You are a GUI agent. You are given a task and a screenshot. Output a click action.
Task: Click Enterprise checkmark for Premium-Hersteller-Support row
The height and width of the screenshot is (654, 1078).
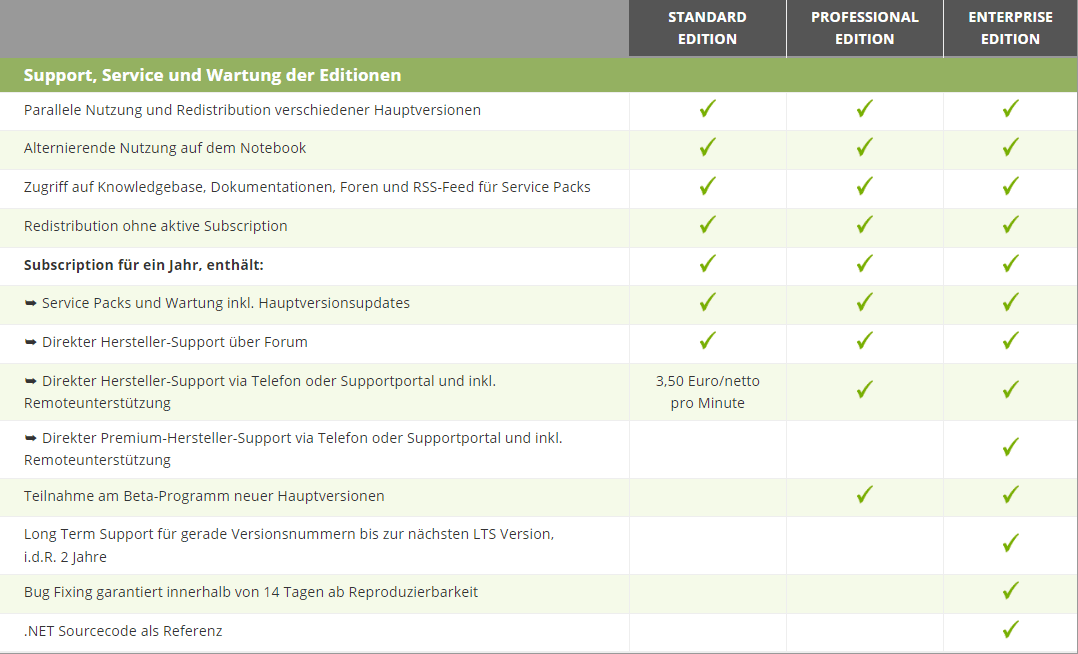(1011, 448)
